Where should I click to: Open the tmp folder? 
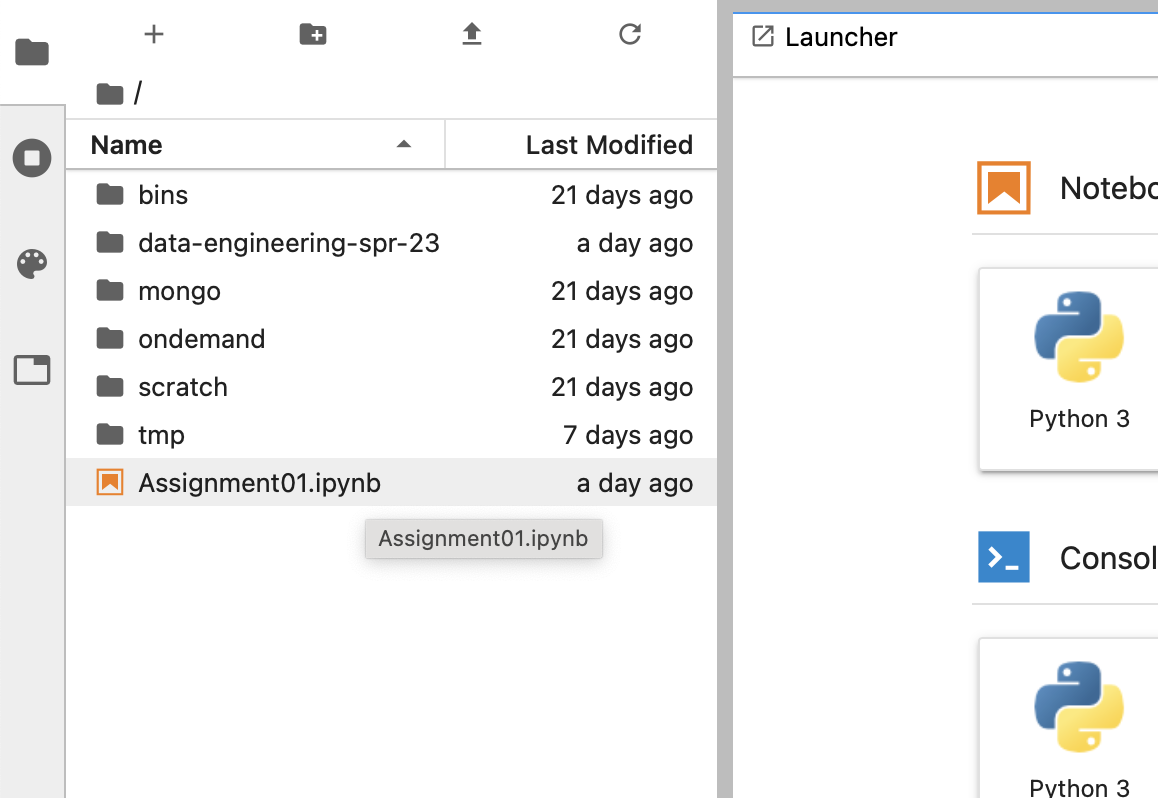(x=161, y=435)
